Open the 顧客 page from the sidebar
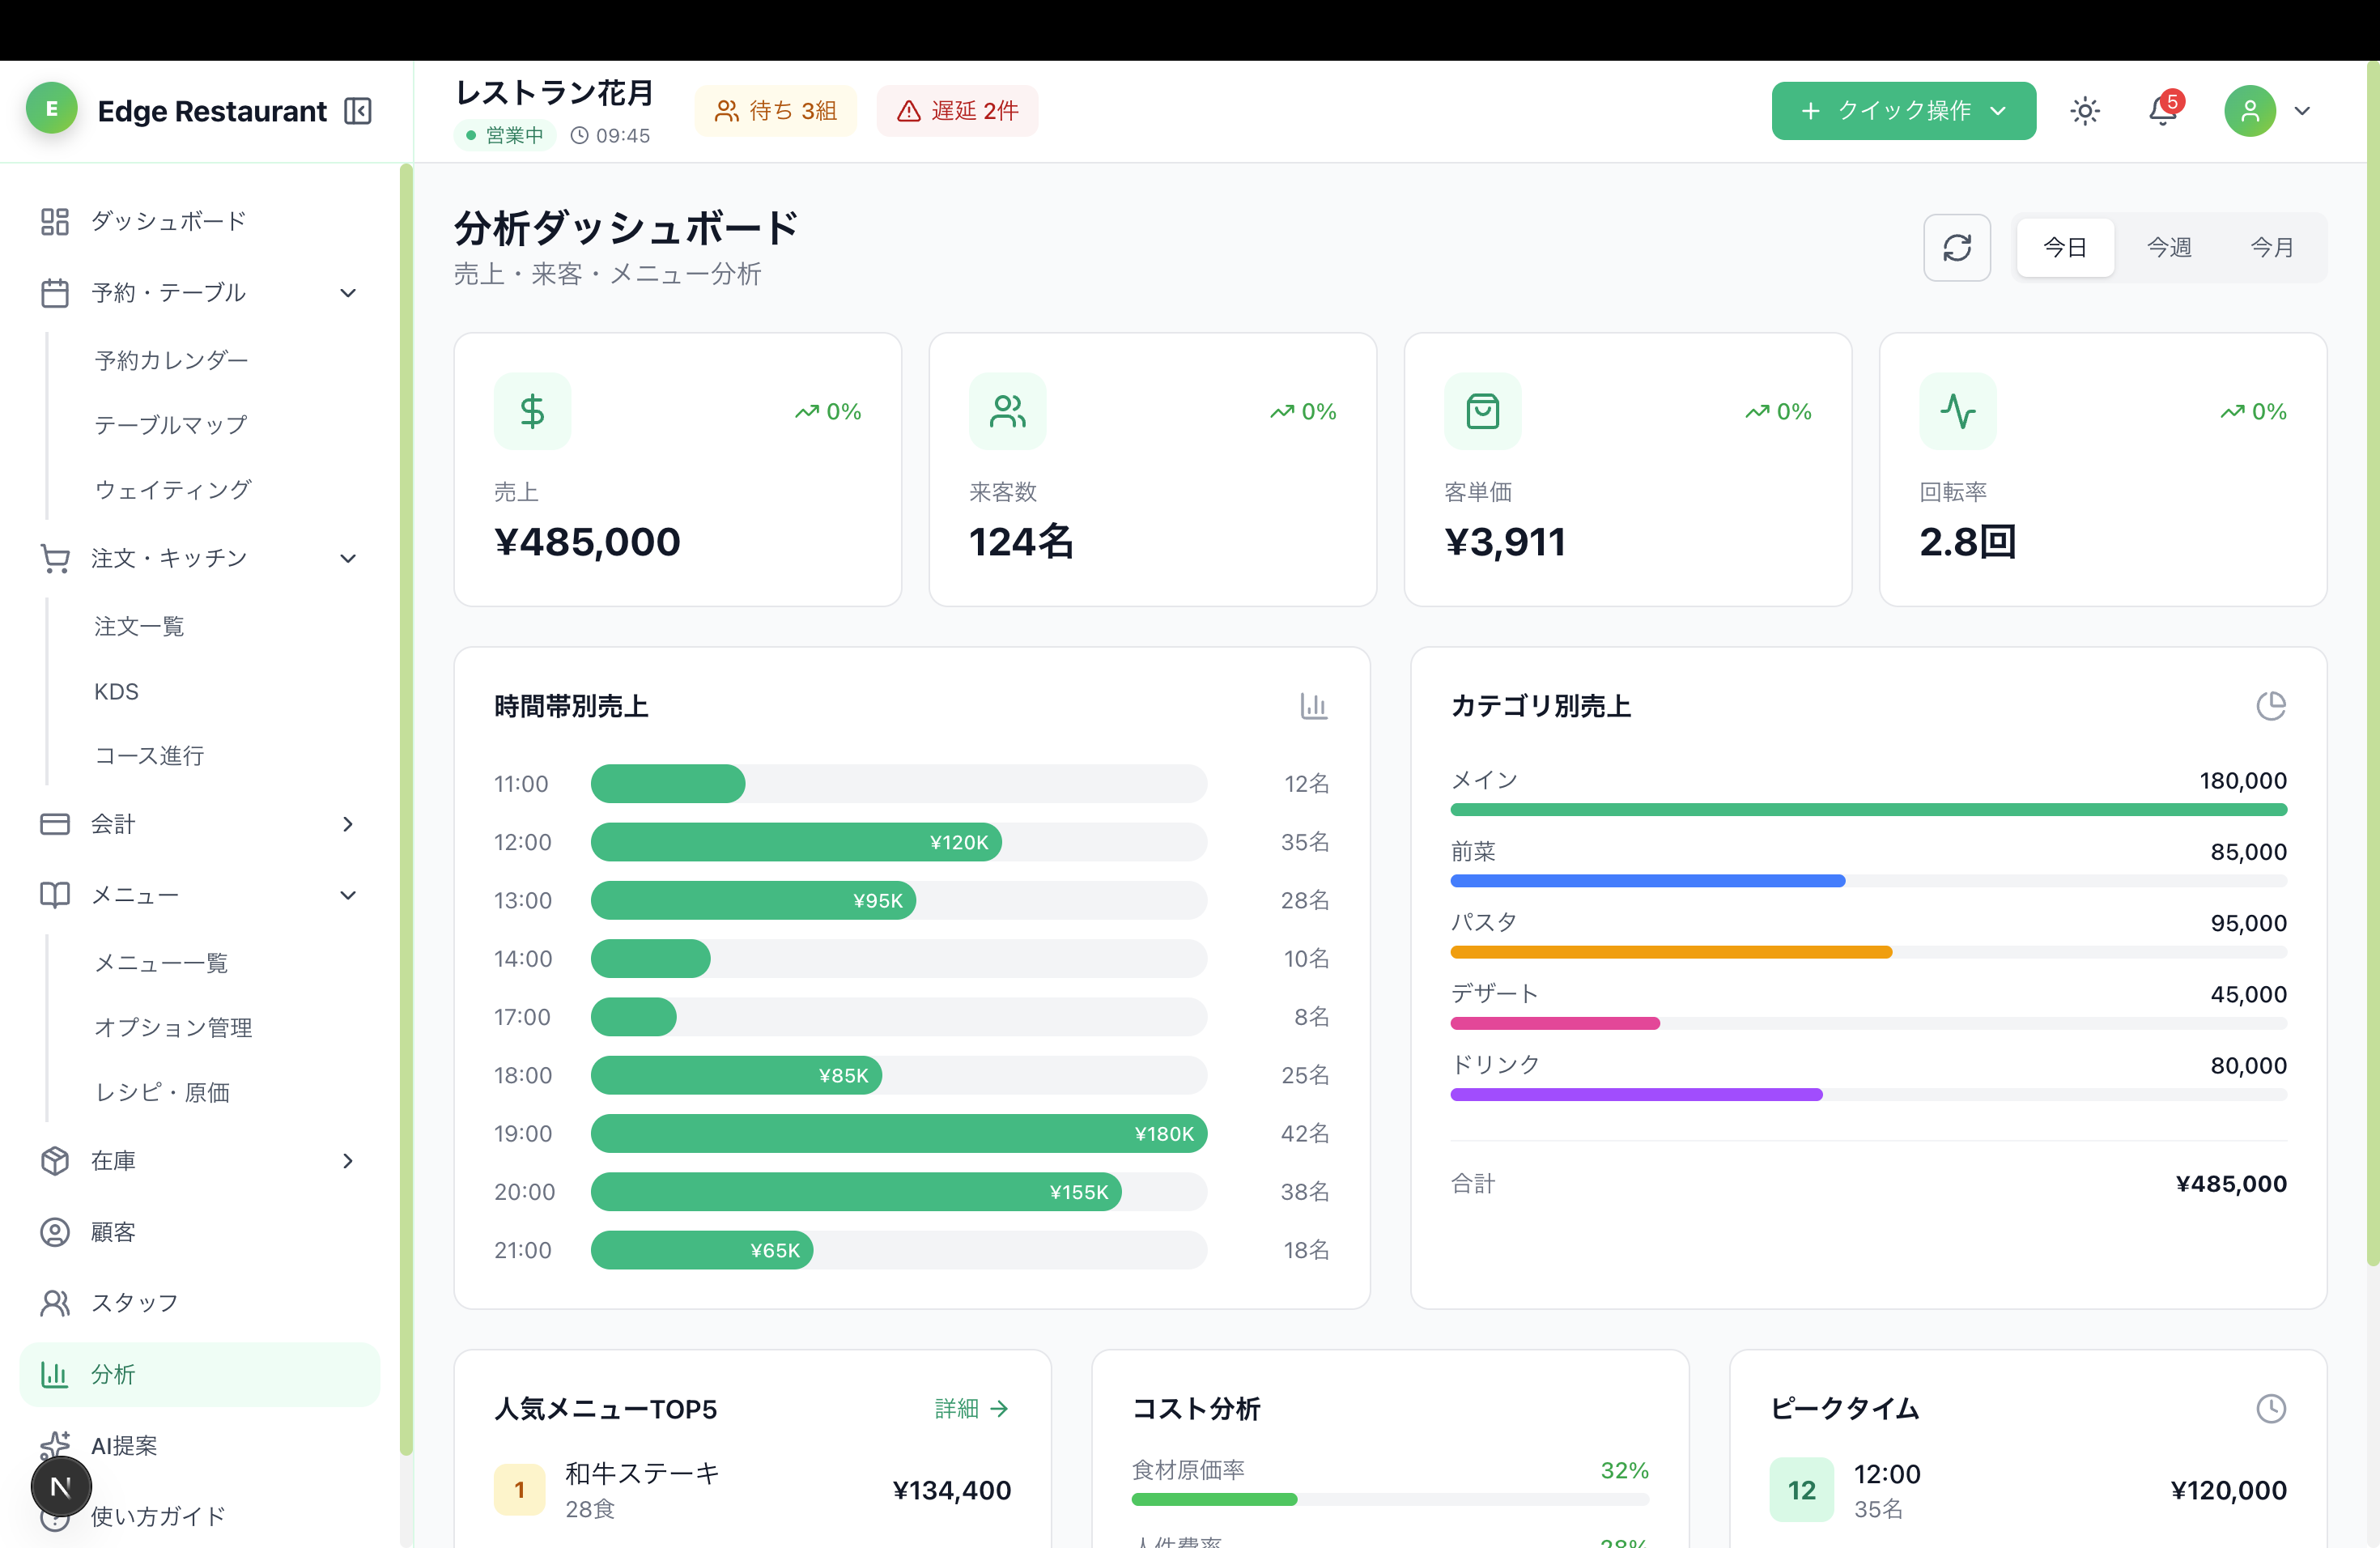This screenshot has height=1548, width=2380. tap(113, 1232)
